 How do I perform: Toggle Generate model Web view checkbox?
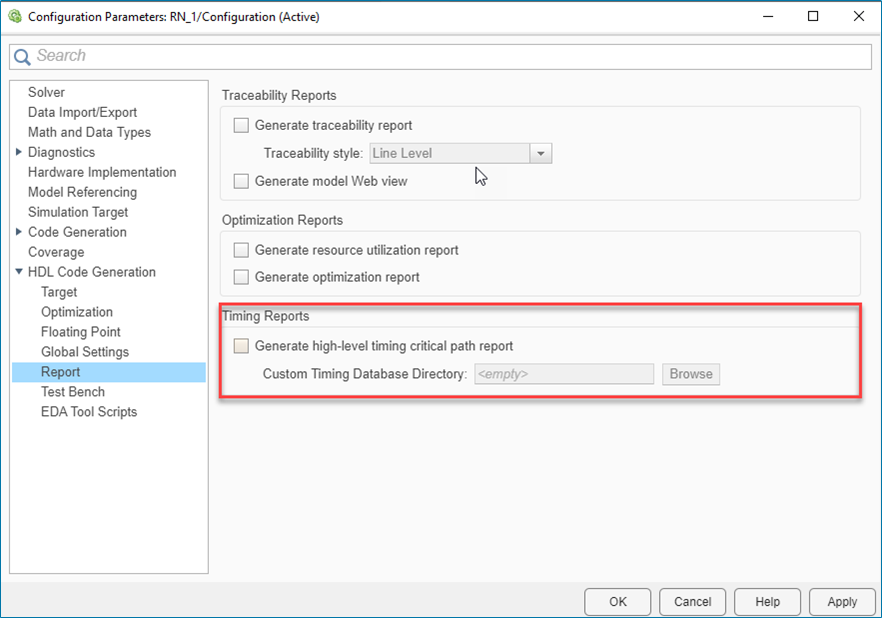coord(241,181)
